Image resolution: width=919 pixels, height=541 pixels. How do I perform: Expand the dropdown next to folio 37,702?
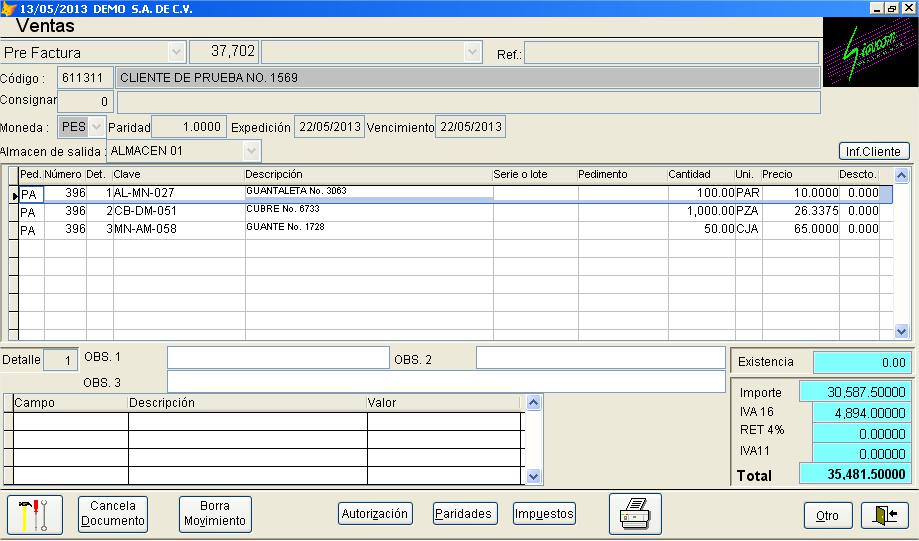pyautogui.click(x=472, y=52)
